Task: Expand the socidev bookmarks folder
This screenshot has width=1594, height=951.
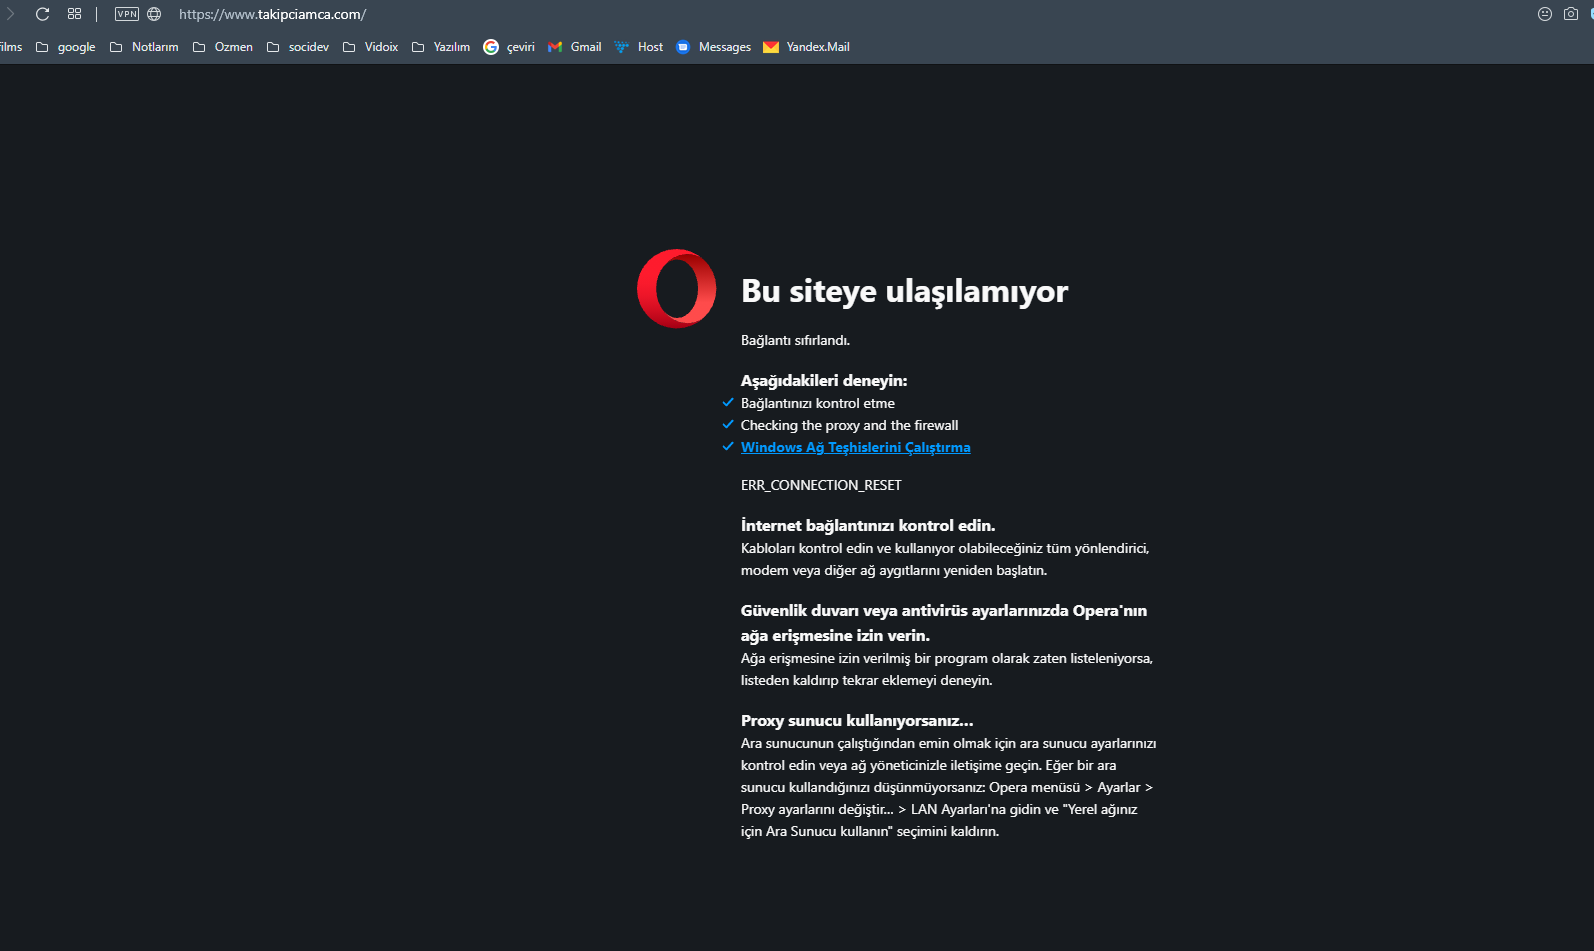Action: (x=298, y=47)
